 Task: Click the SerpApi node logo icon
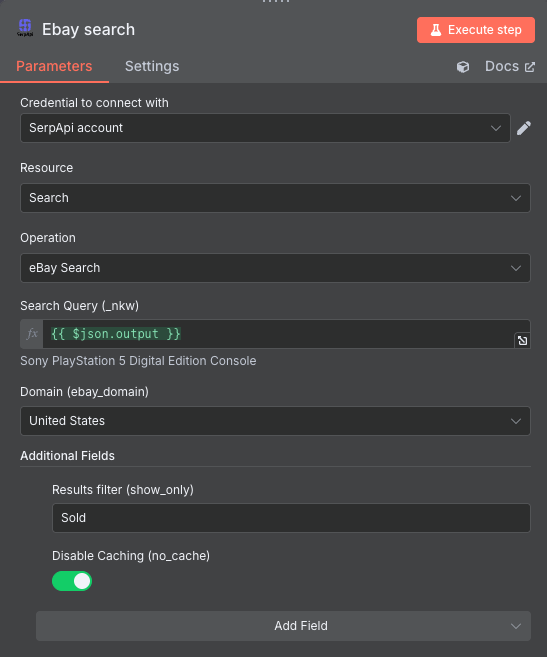coord(25,28)
